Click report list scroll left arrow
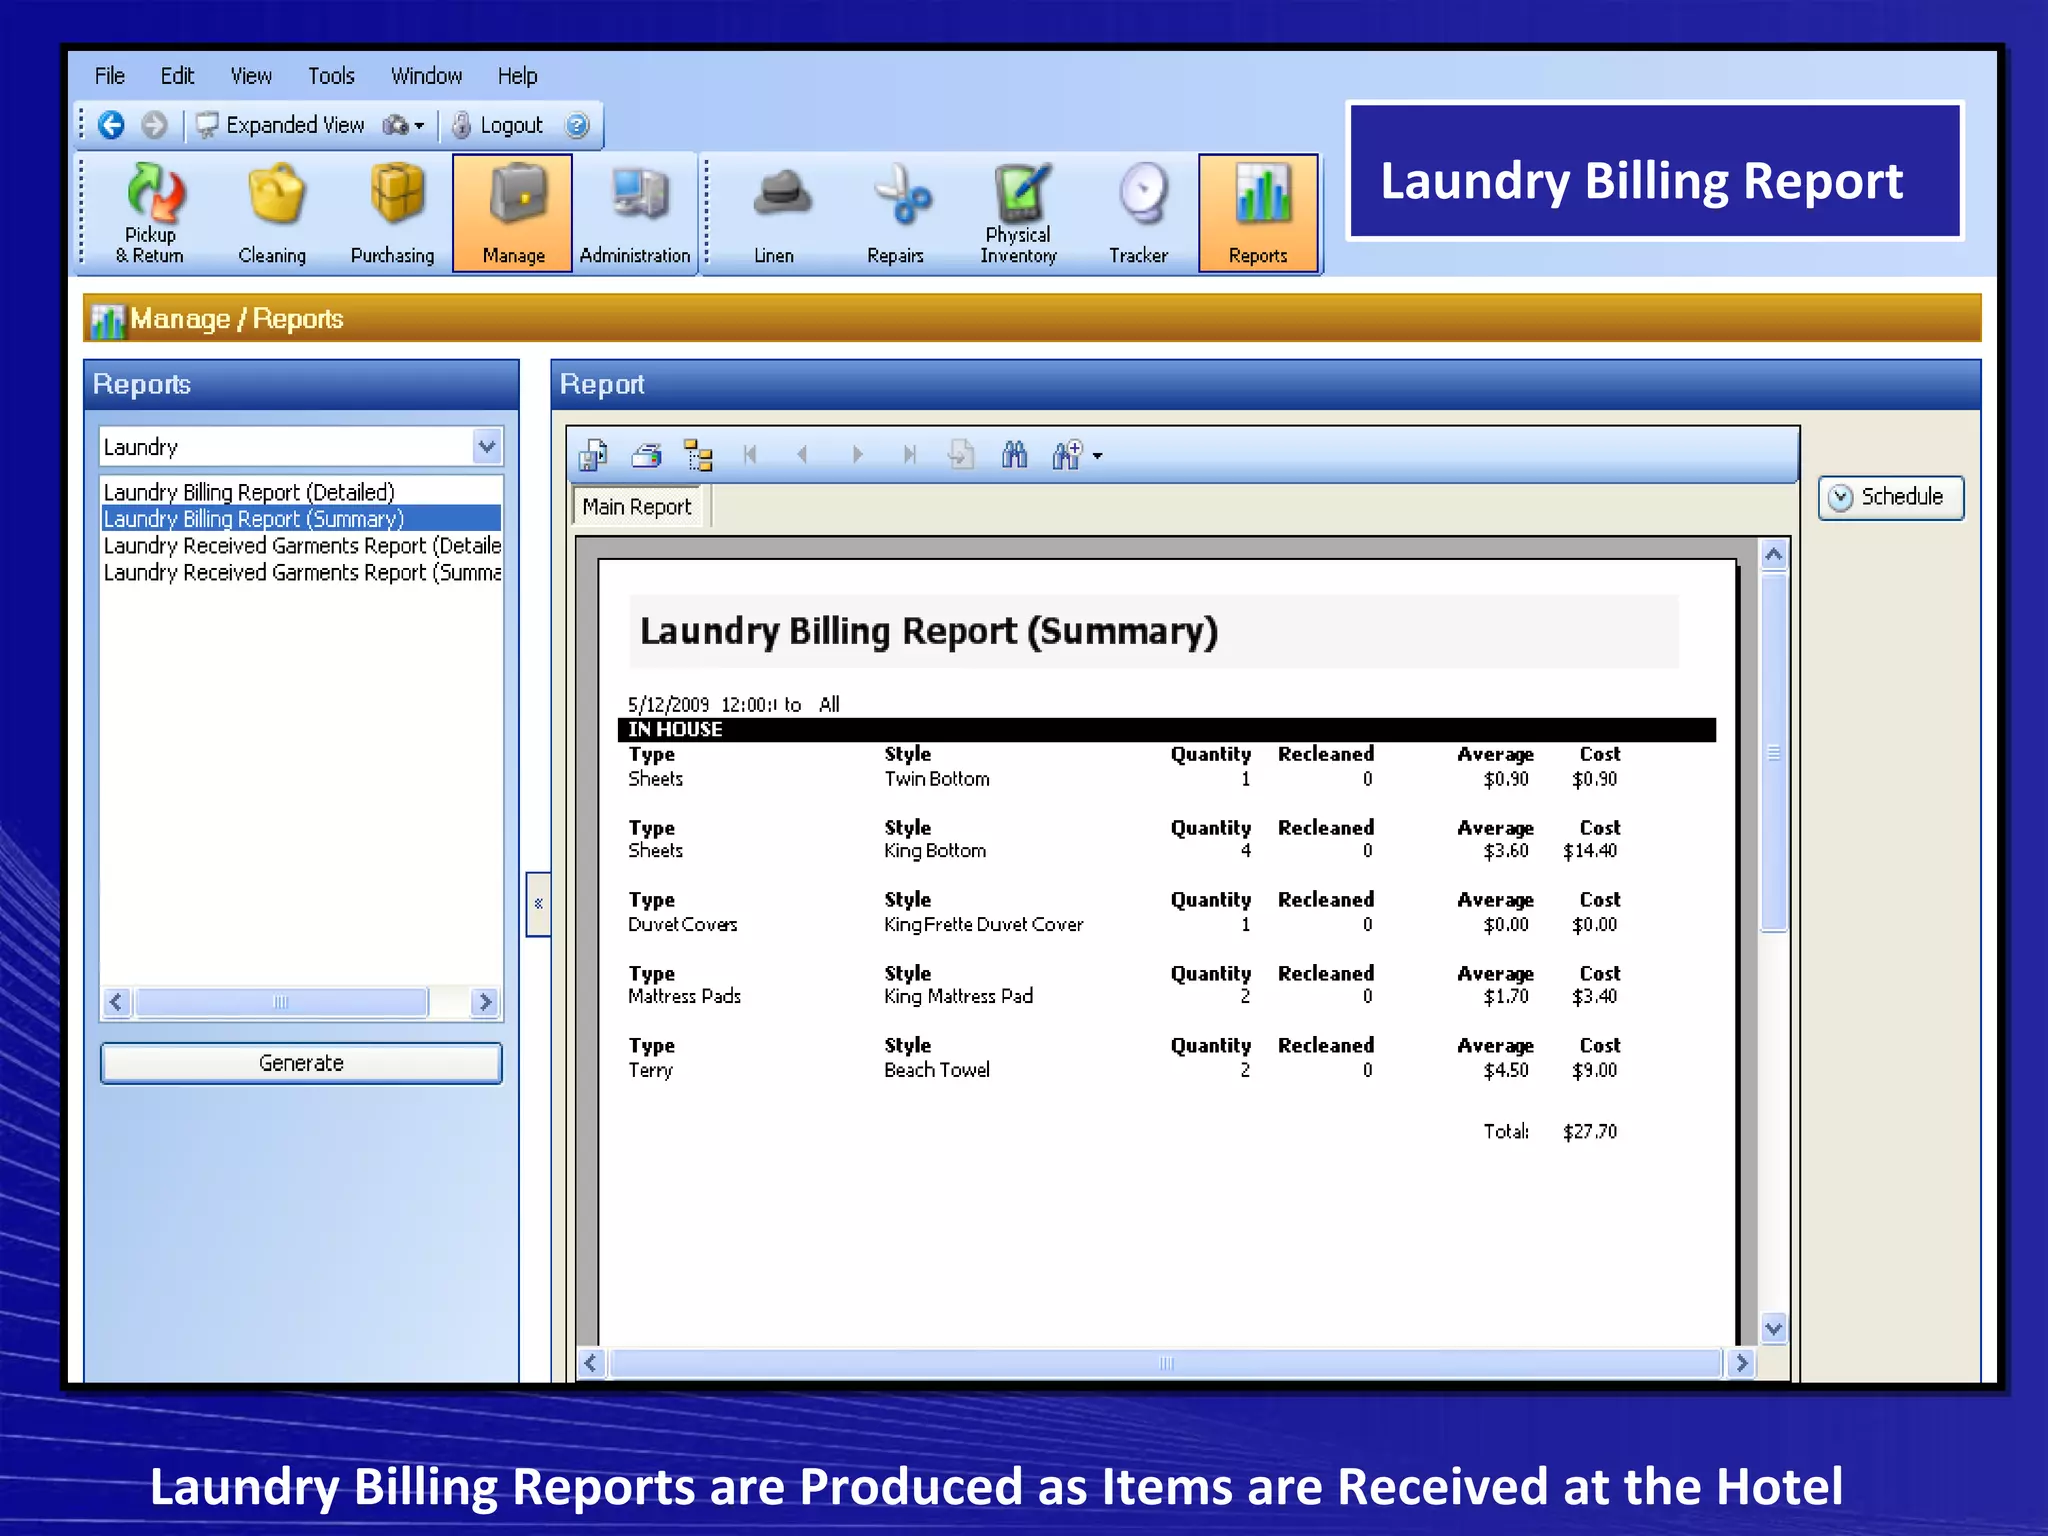This screenshot has width=2048, height=1536. [117, 1002]
